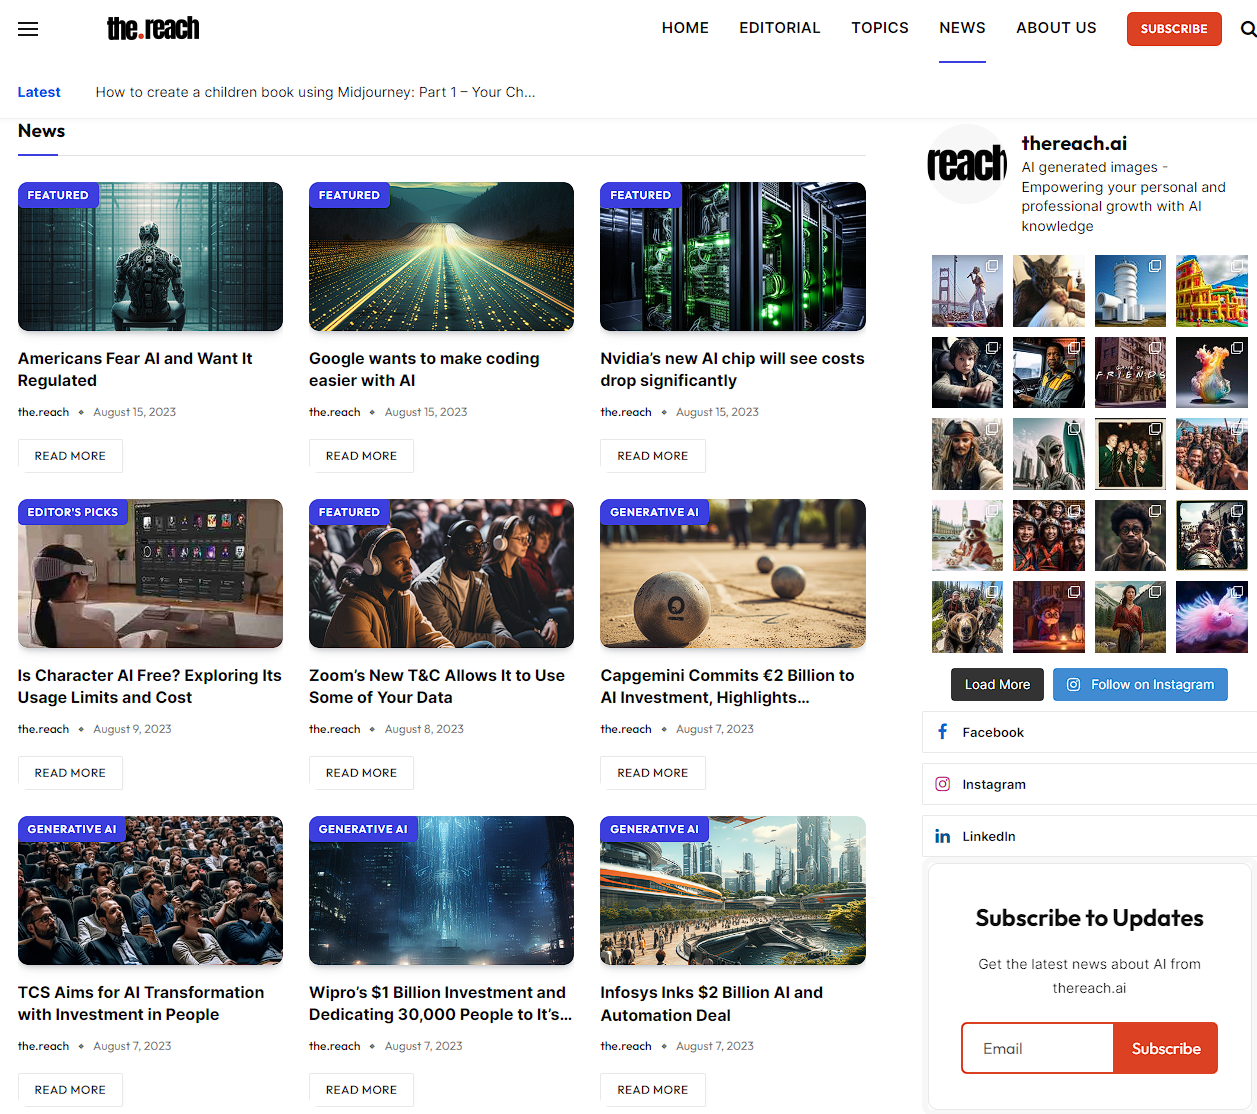Click Follow on Instagram button
Image resolution: width=1257 pixels, height=1114 pixels.
click(x=1140, y=684)
